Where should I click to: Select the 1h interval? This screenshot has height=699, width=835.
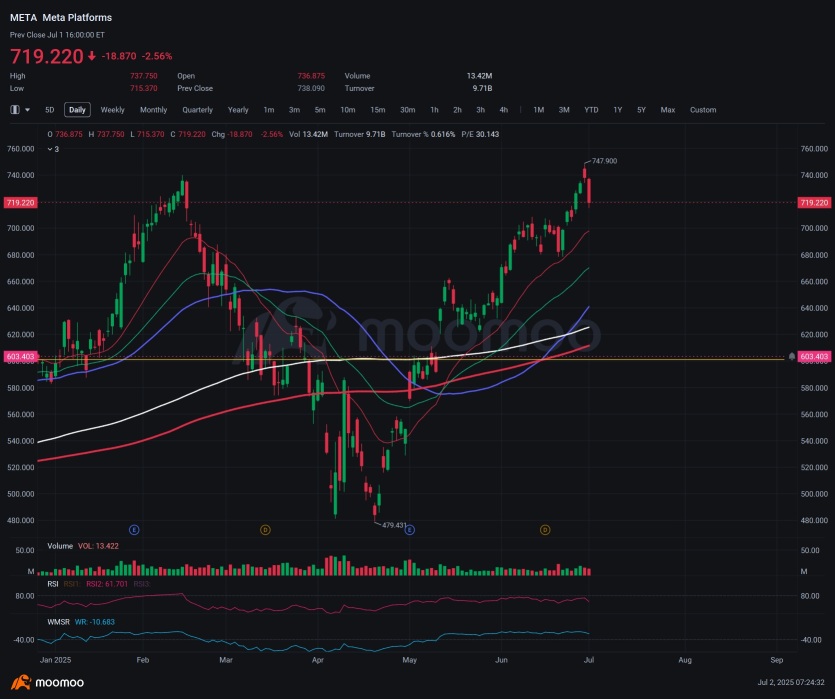tap(435, 110)
